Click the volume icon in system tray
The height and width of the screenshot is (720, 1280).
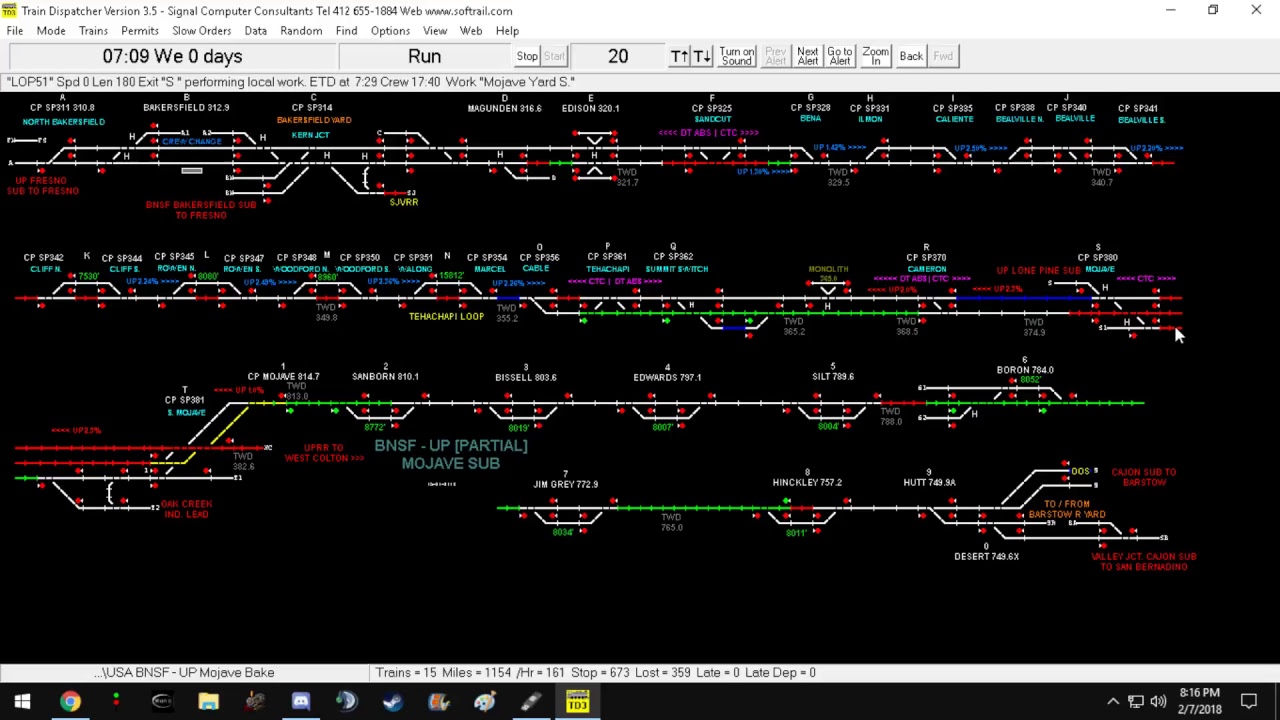pos(1158,701)
